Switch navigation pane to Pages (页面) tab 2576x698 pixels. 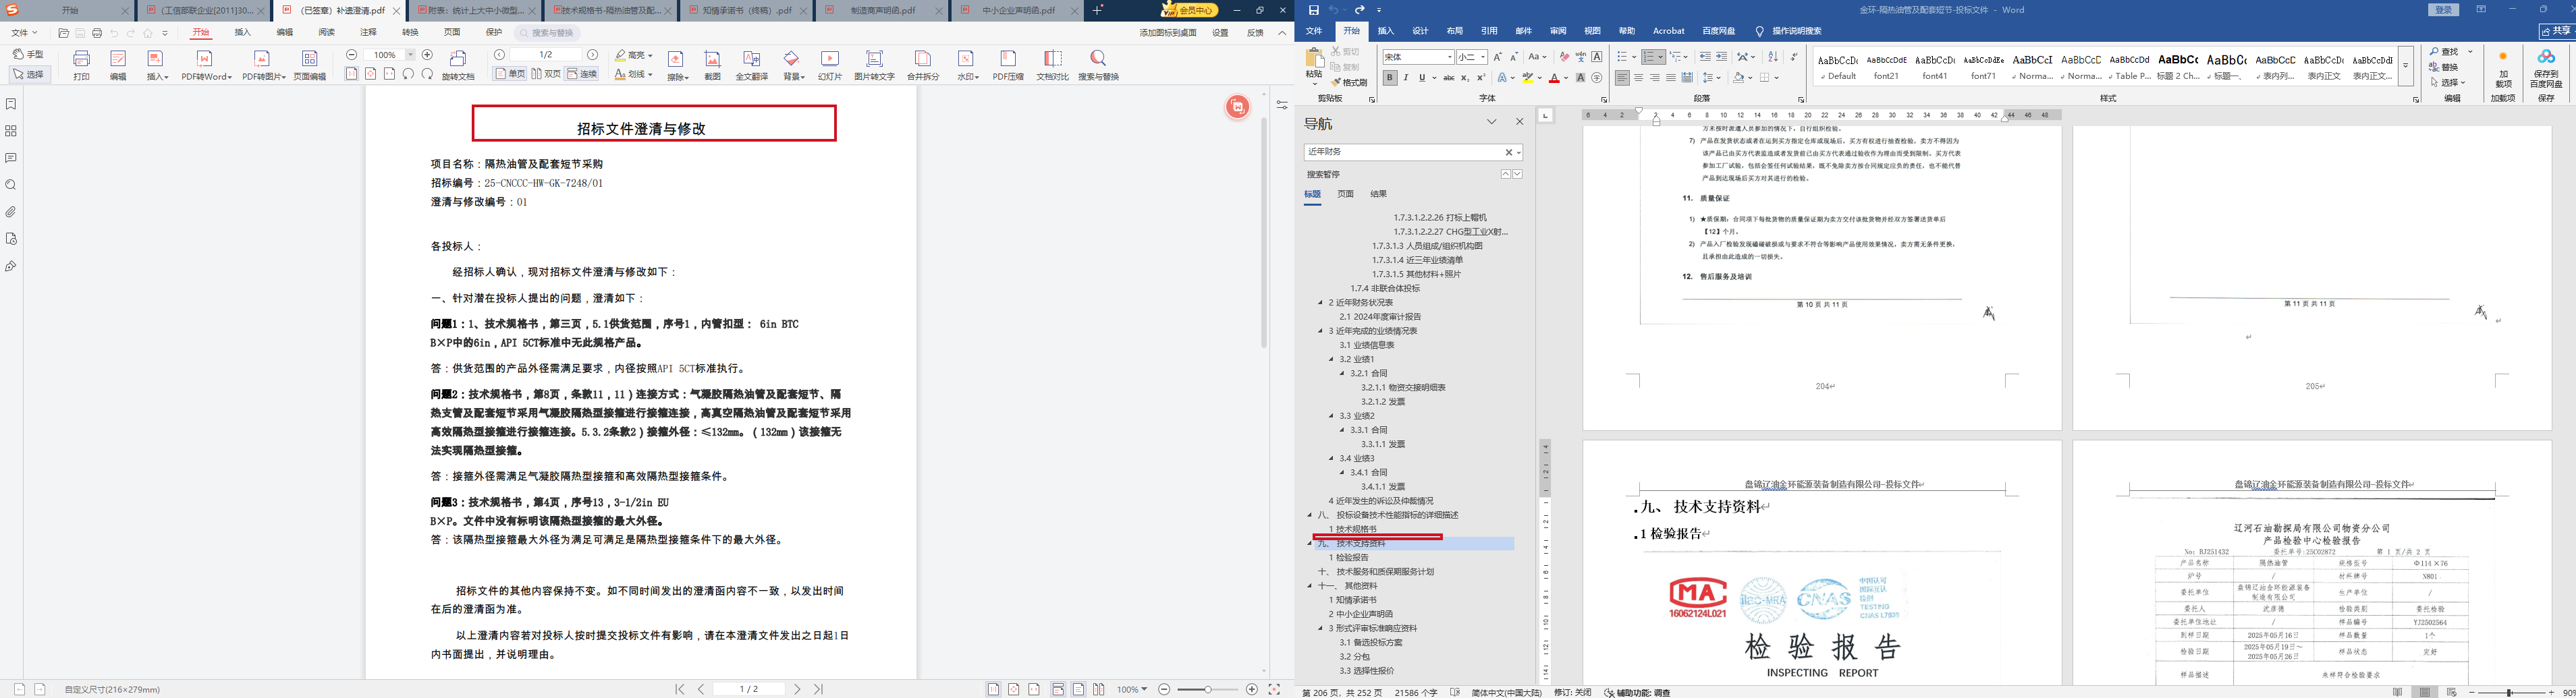pyautogui.click(x=1346, y=194)
